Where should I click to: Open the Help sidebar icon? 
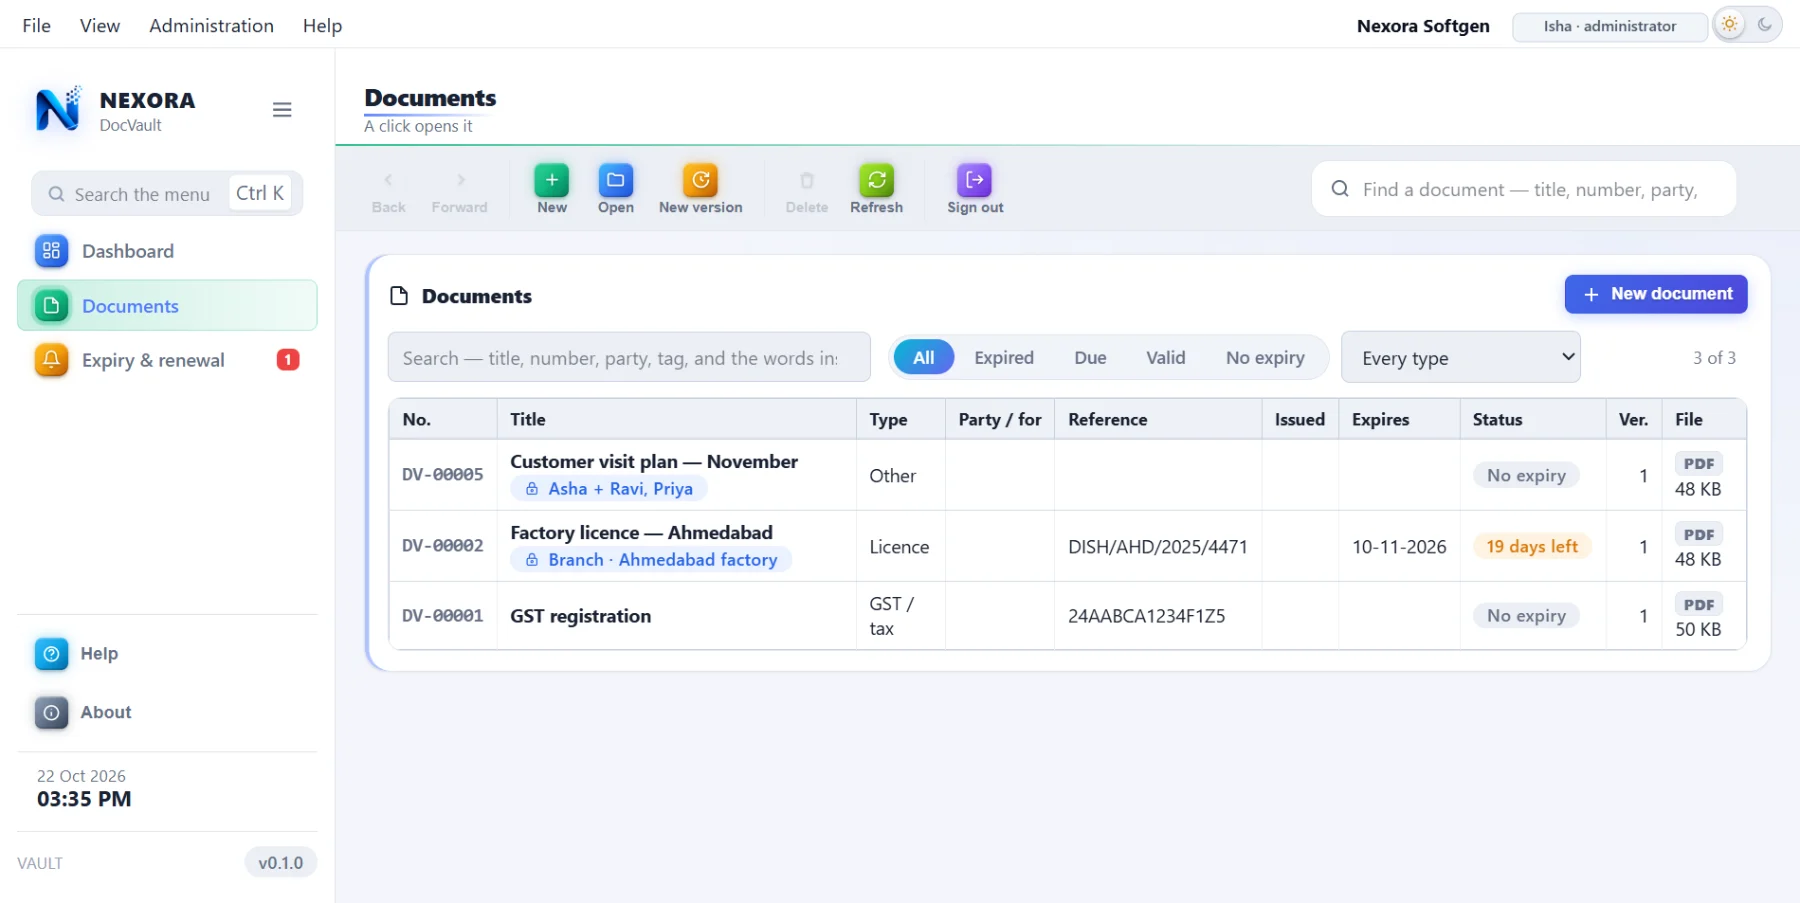tap(51, 654)
